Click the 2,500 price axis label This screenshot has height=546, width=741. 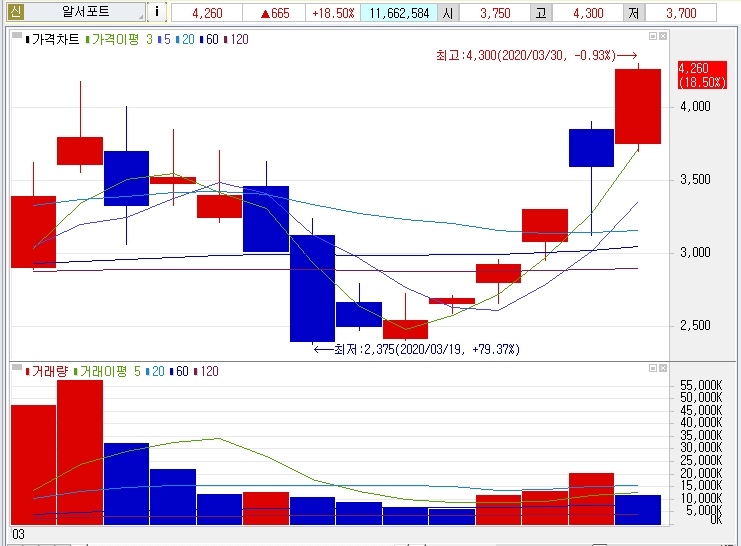(695, 325)
